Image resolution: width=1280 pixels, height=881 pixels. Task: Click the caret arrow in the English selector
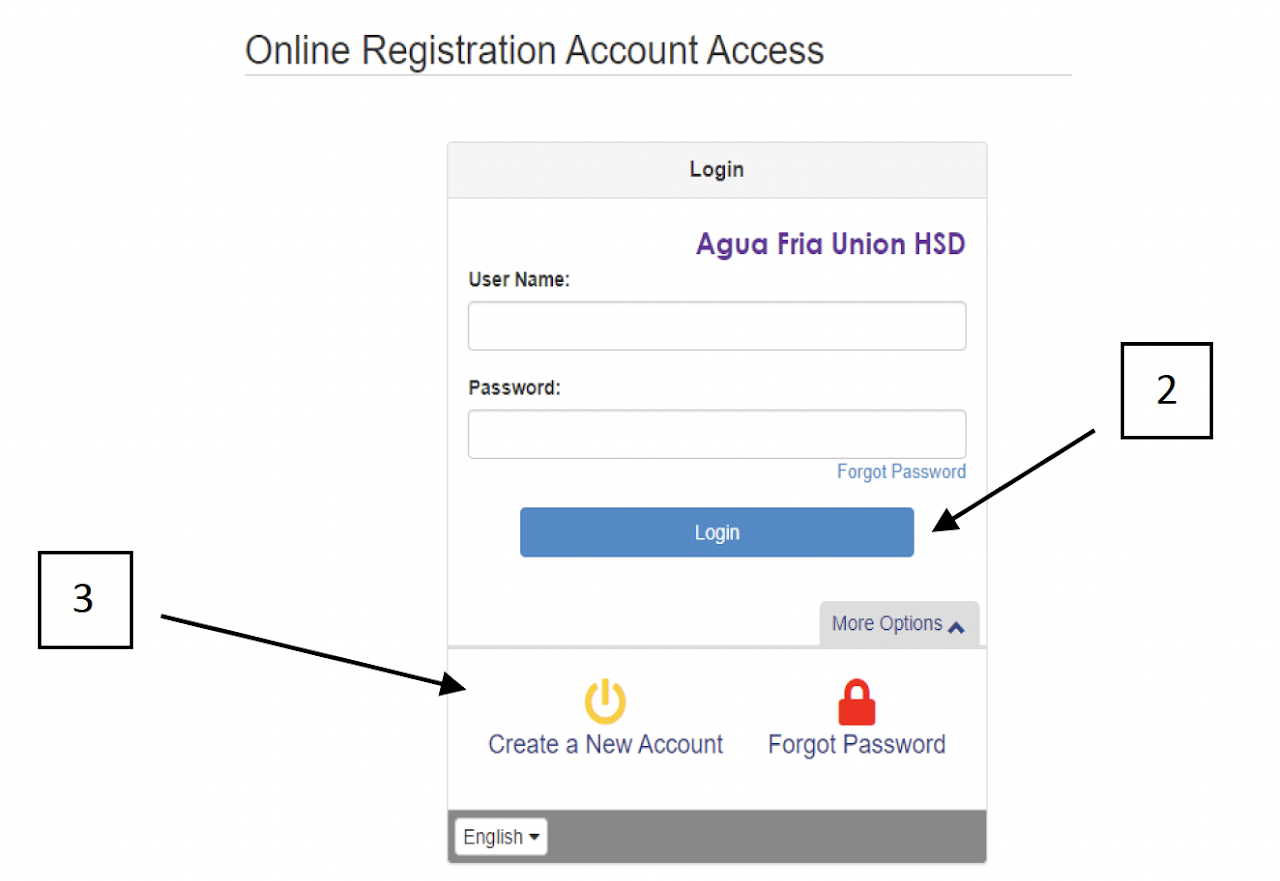pos(535,837)
